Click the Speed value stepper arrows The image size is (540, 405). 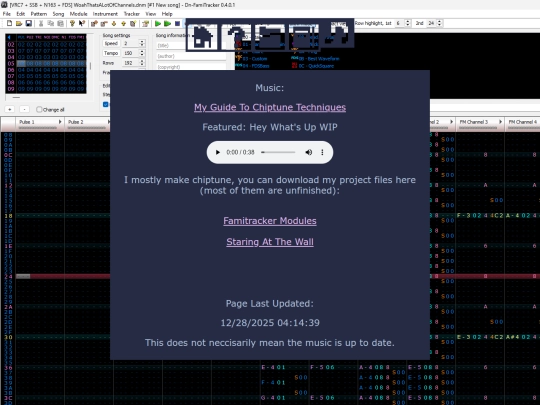pos(142,43)
